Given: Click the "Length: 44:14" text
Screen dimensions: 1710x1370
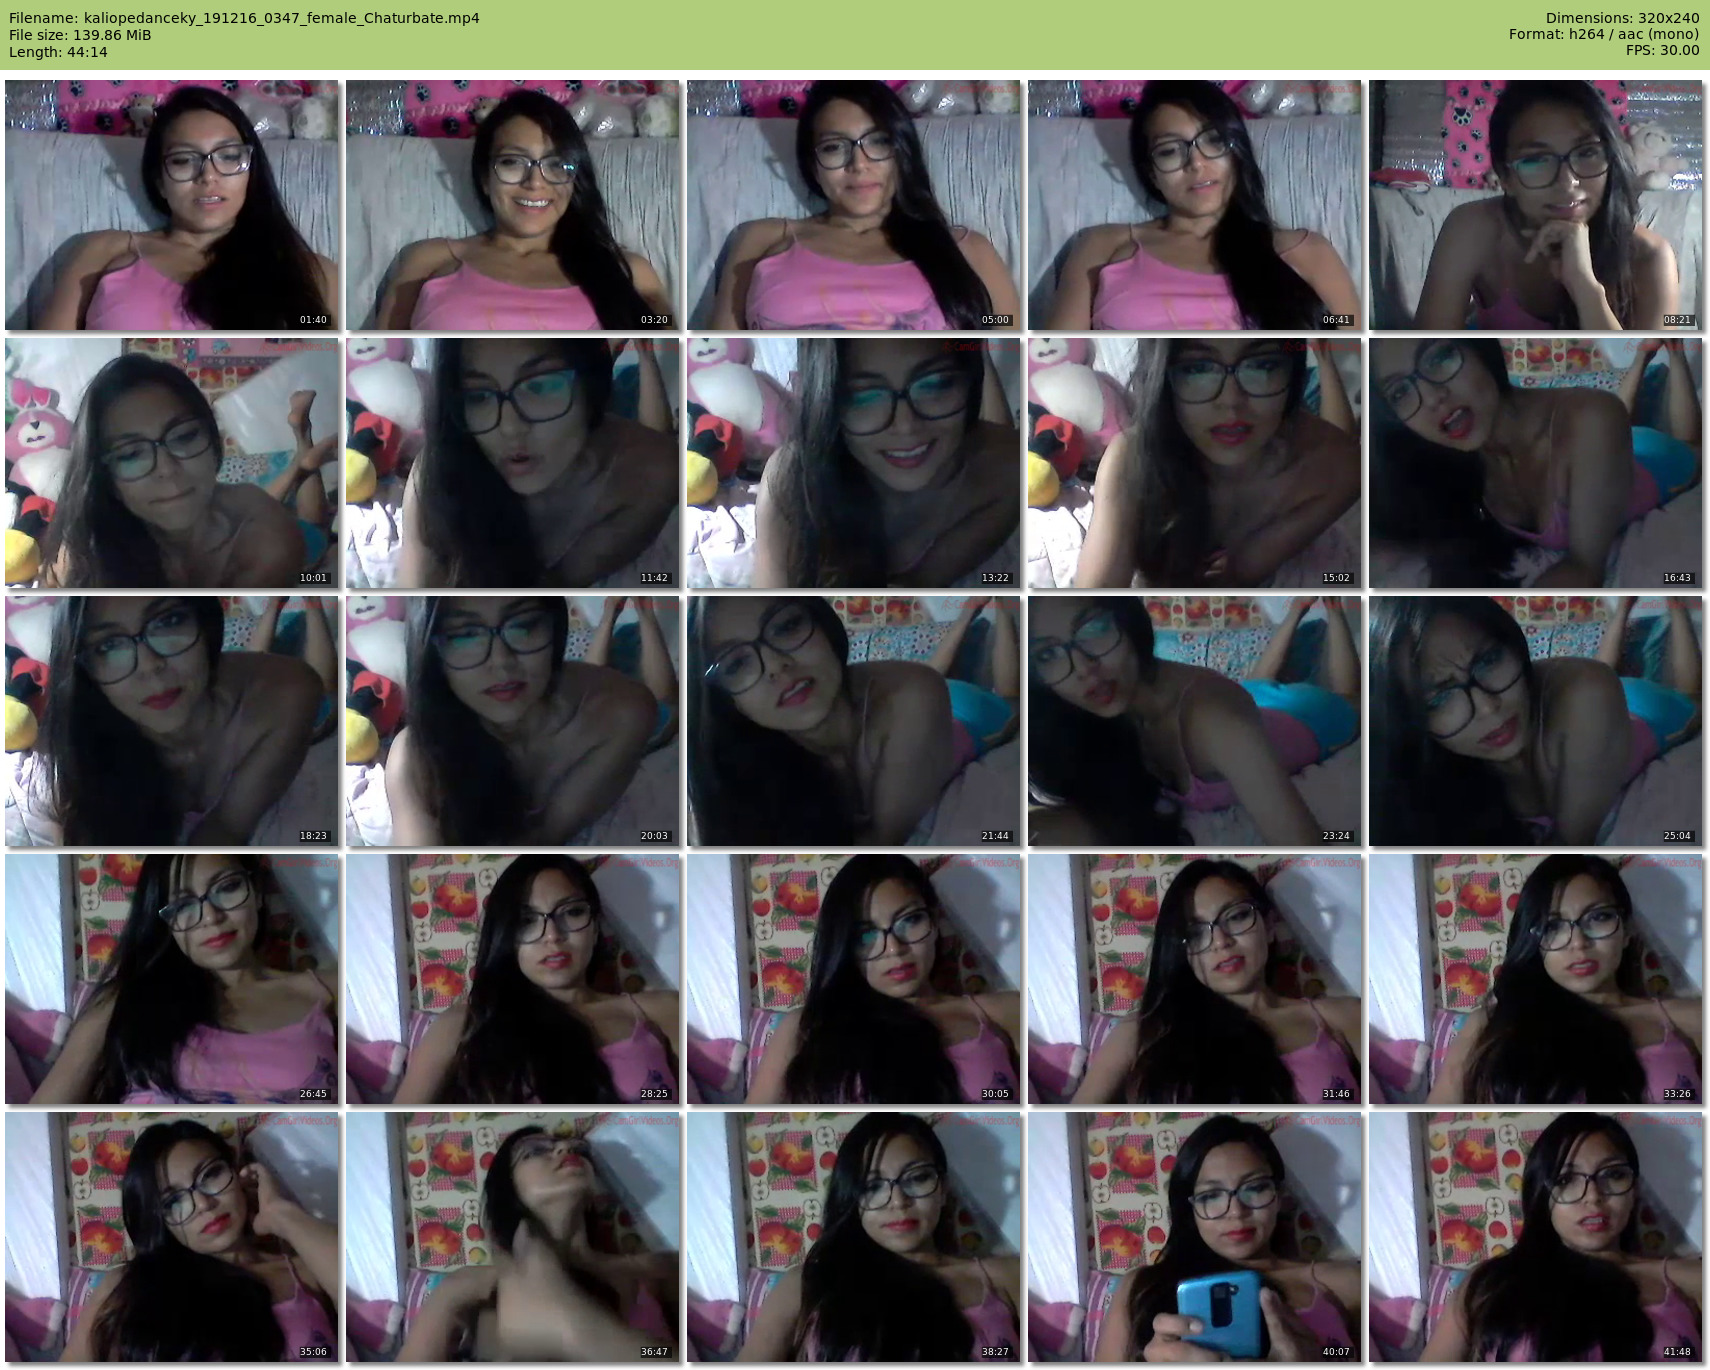Looking at the screenshot, I should tap(58, 52).
